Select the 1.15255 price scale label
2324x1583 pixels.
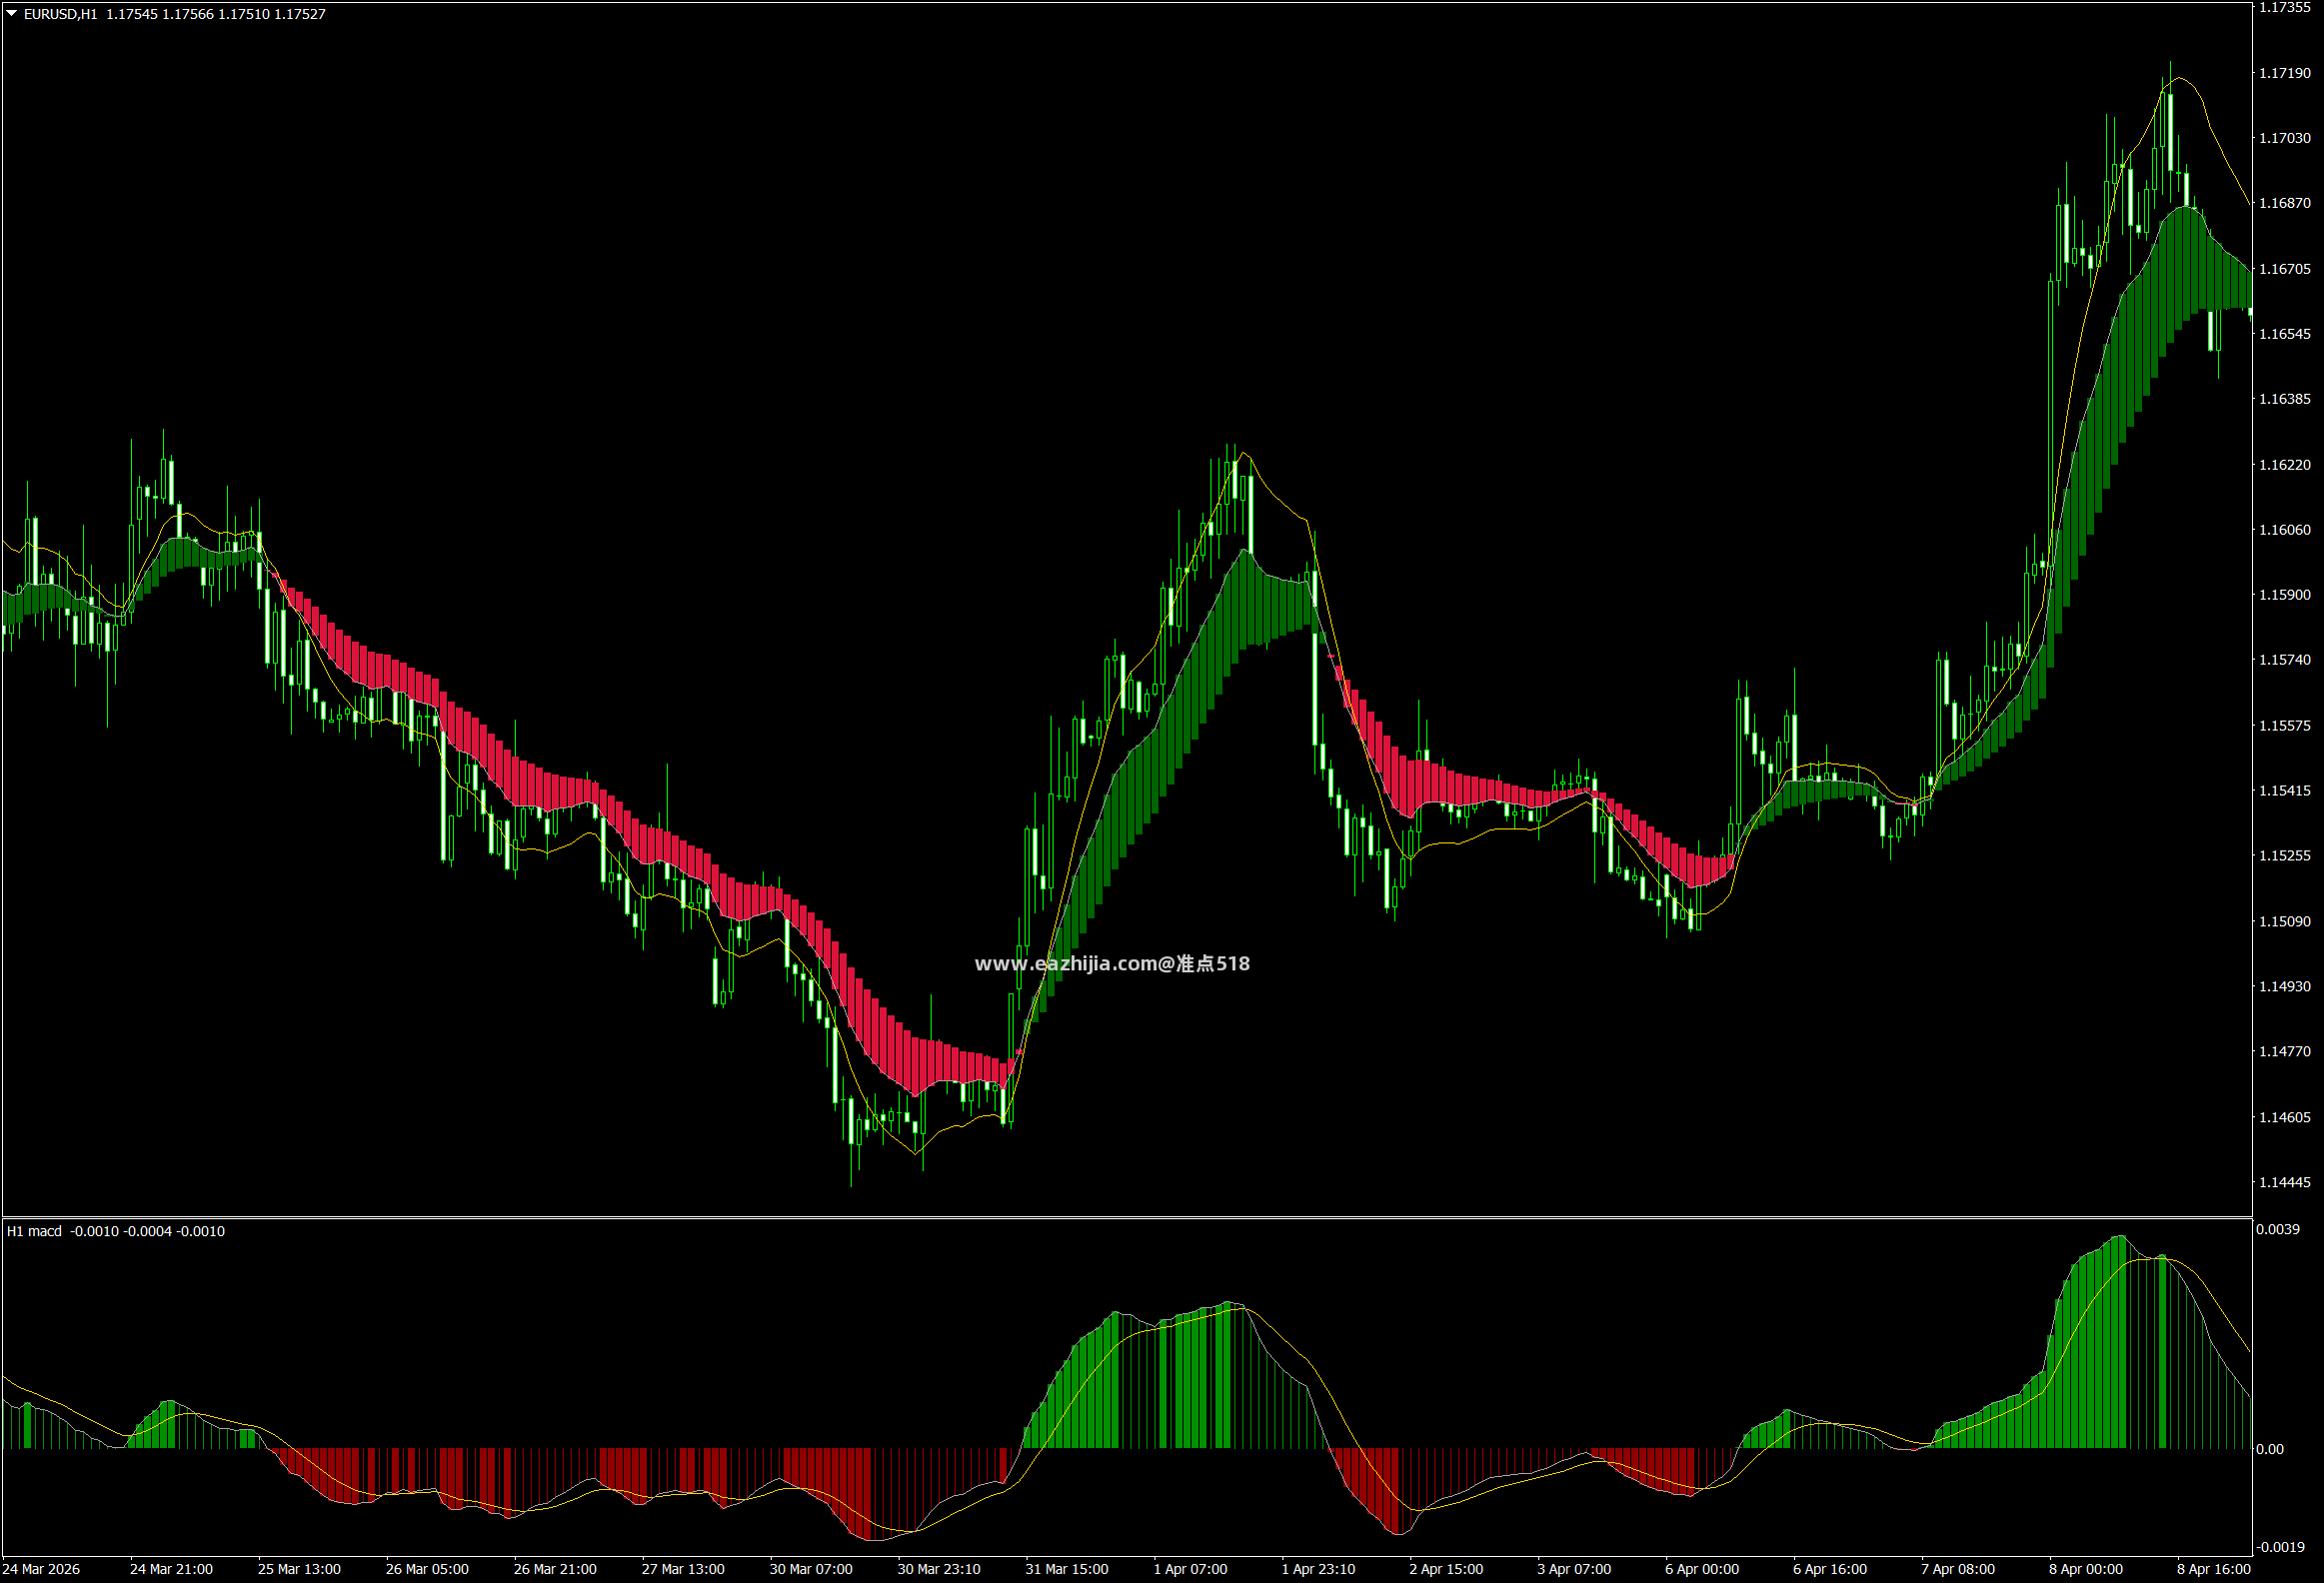2285,856
